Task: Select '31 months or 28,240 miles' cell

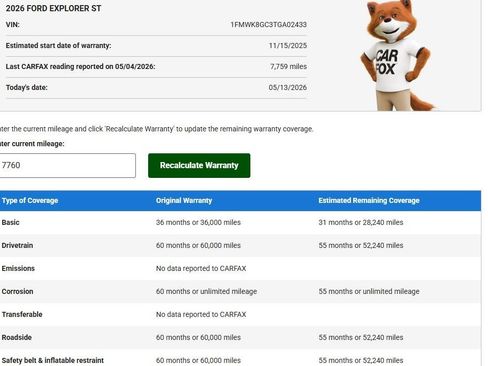Action: tap(361, 222)
